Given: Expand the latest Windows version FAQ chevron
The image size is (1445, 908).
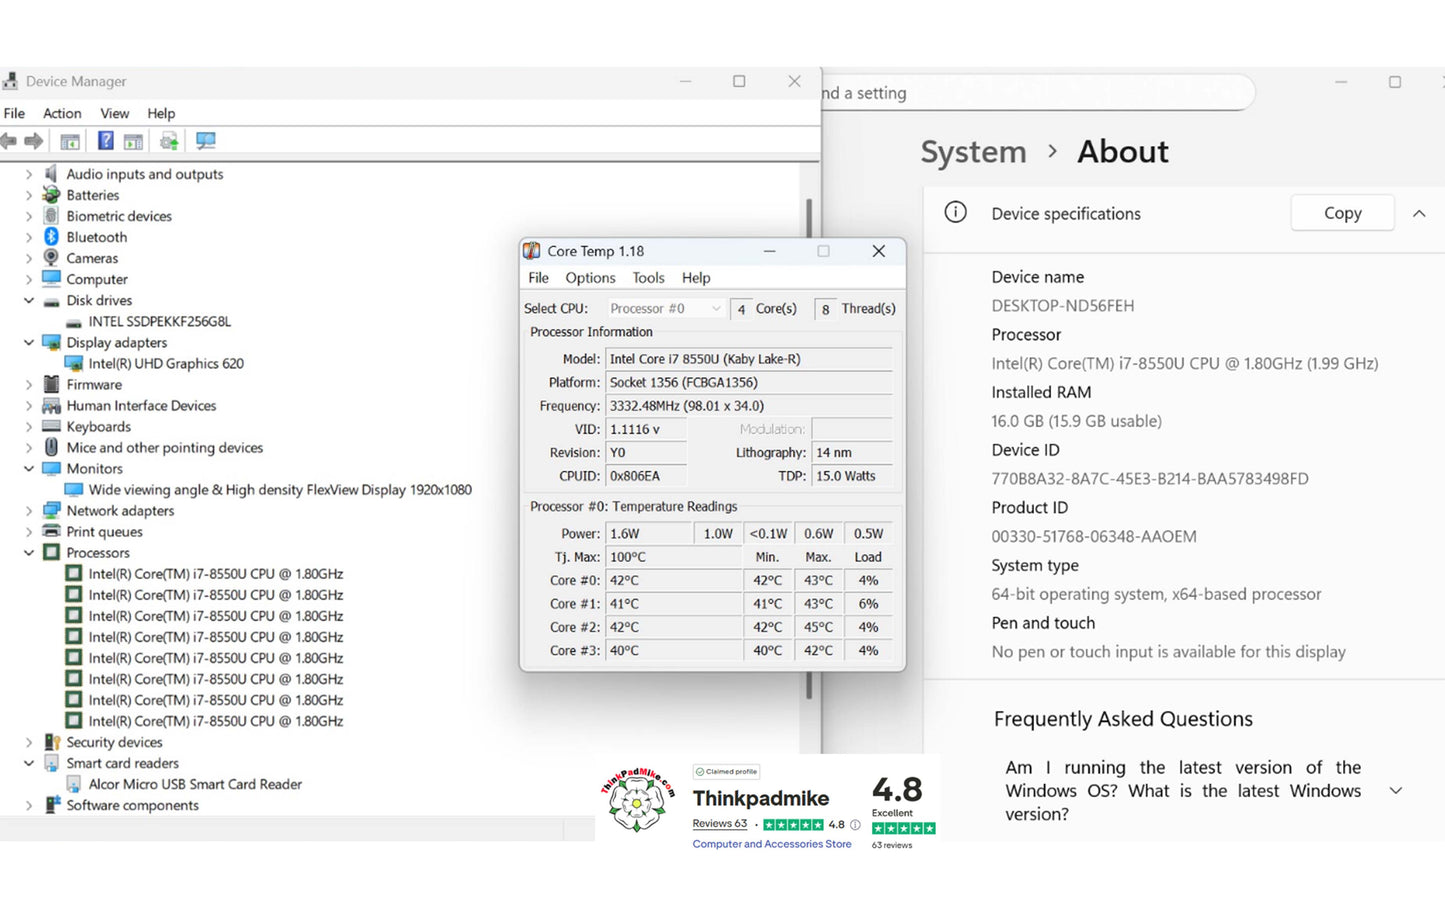Looking at the screenshot, I should 1396,791.
